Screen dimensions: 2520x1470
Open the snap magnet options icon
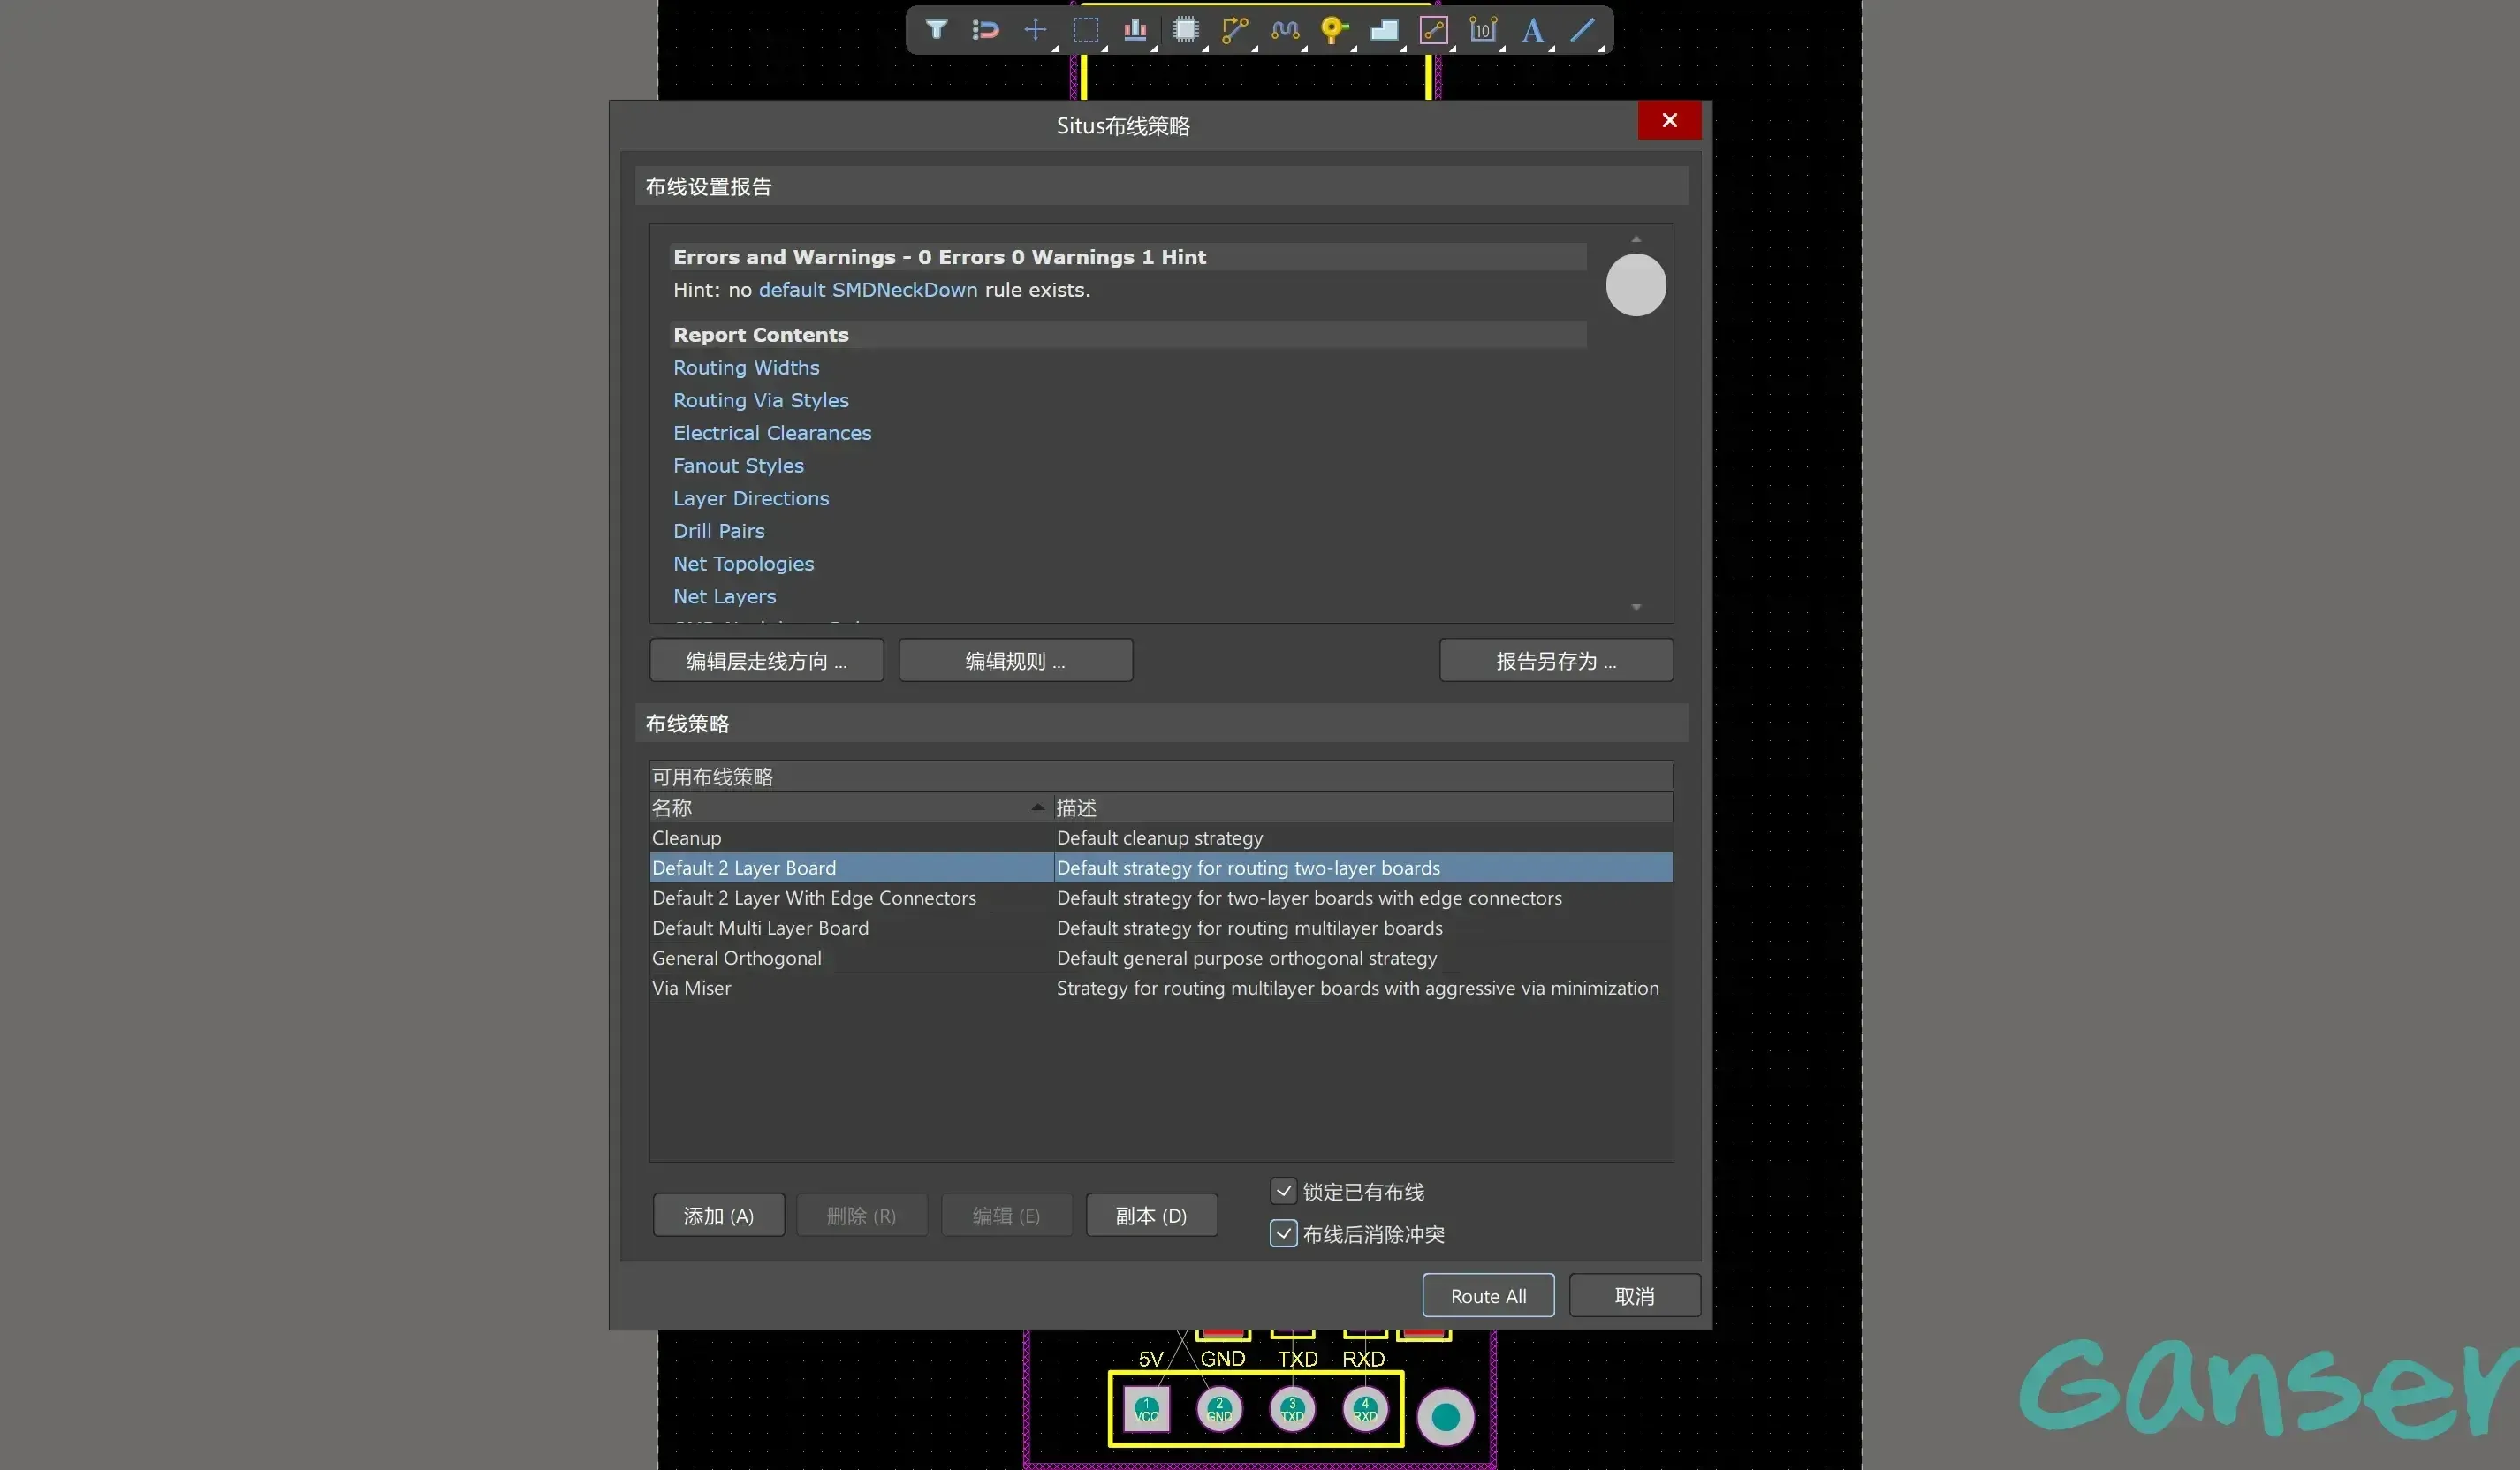point(985,30)
